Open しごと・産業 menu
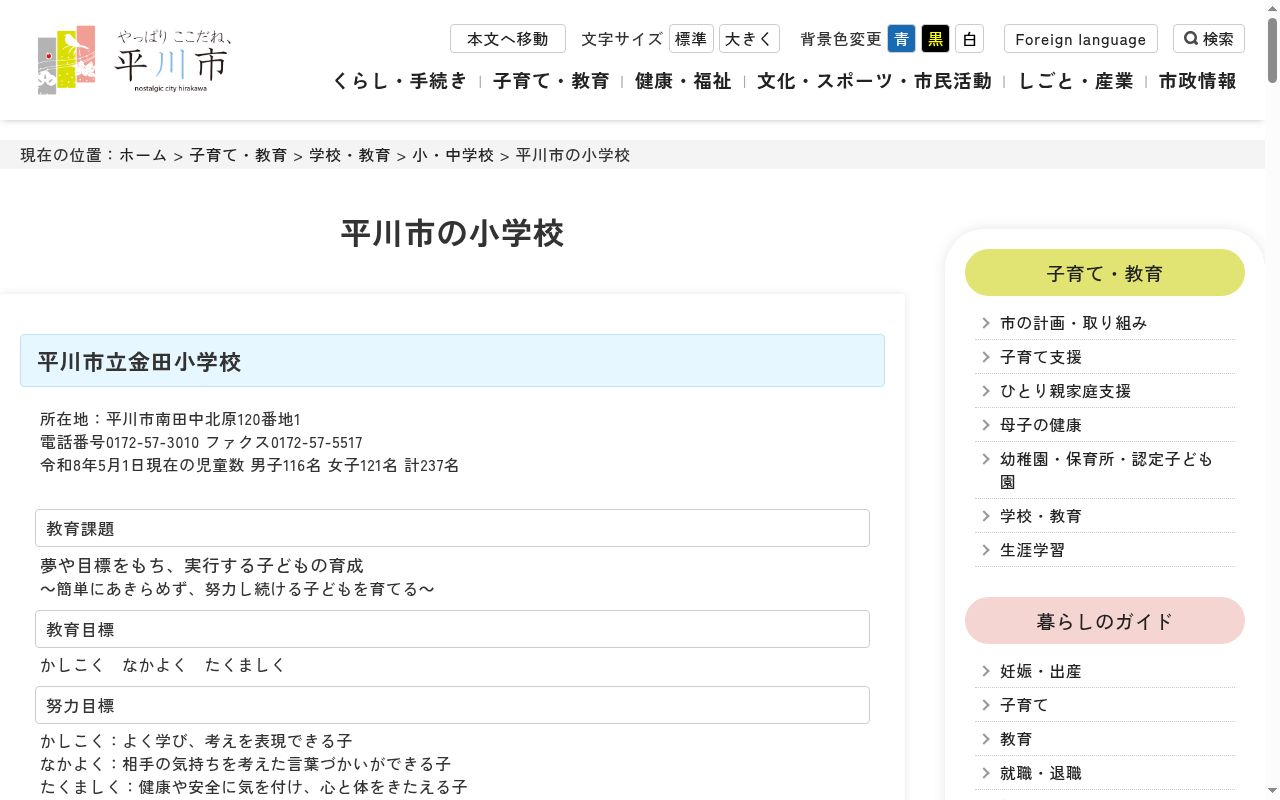This screenshot has width=1280, height=800. point(1076,81)
